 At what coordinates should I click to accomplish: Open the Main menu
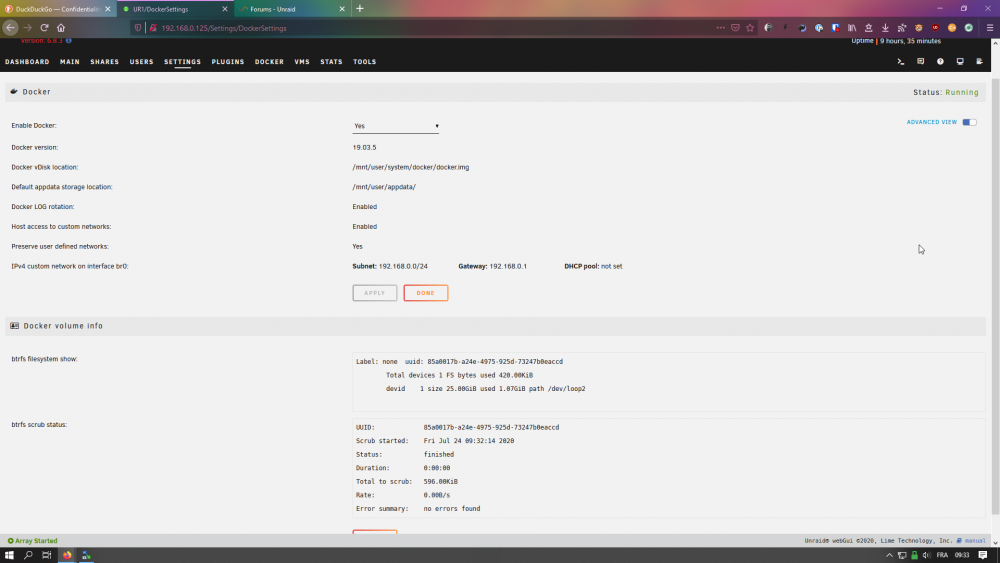click(70, 62)
